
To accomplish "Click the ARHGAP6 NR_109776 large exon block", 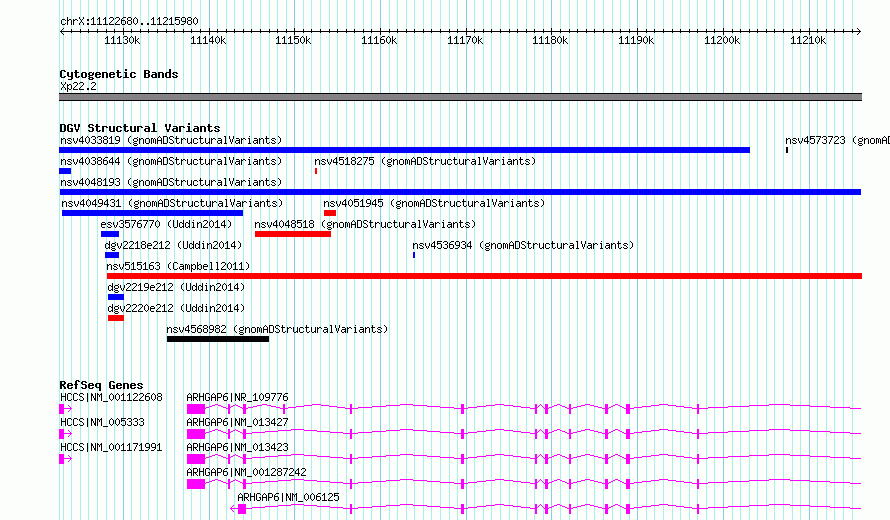I will pyautogui.click(x=196, y=409).
